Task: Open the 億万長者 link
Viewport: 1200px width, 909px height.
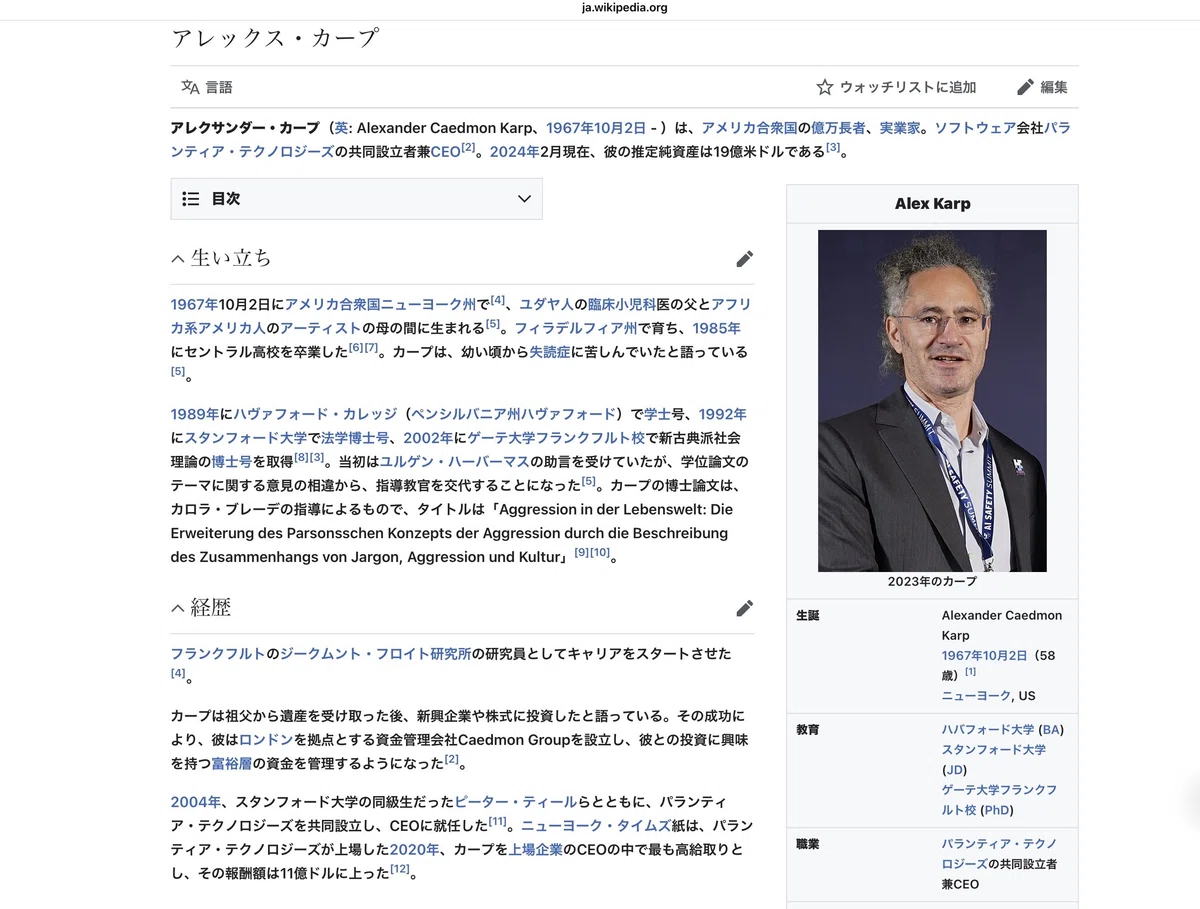Action: point(838,128)
